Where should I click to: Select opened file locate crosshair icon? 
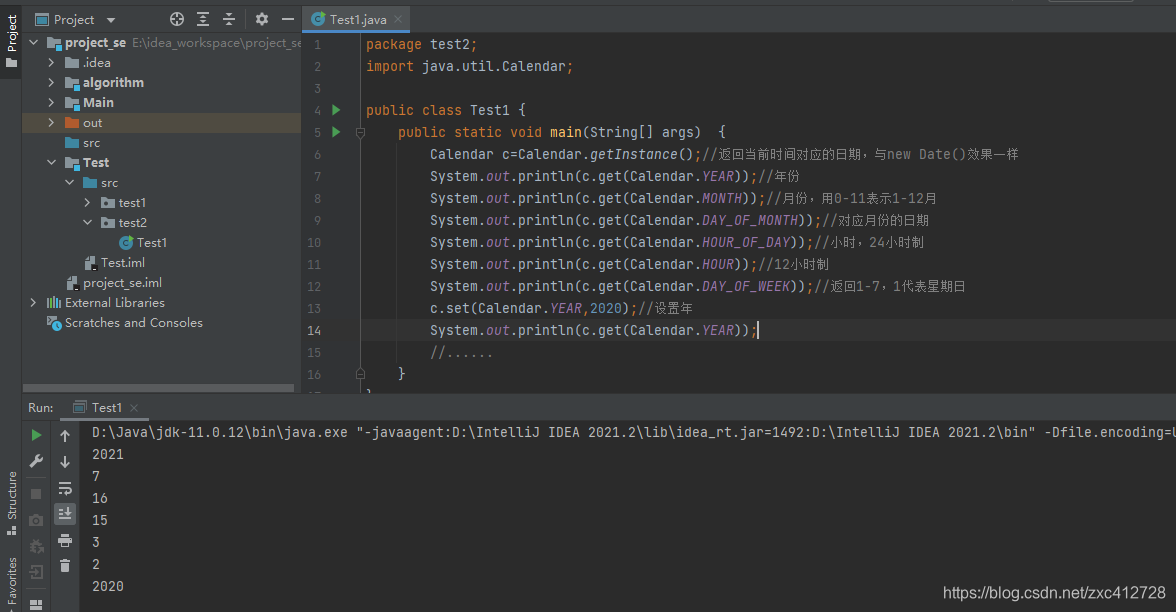[177, 20]
